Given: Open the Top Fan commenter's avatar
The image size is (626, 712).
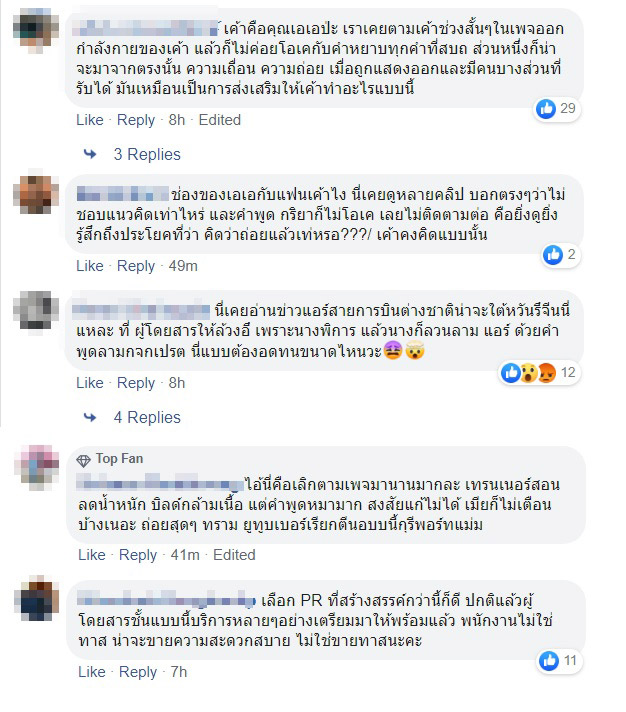Looking at the screenshot, I should [x=36, y=468].
